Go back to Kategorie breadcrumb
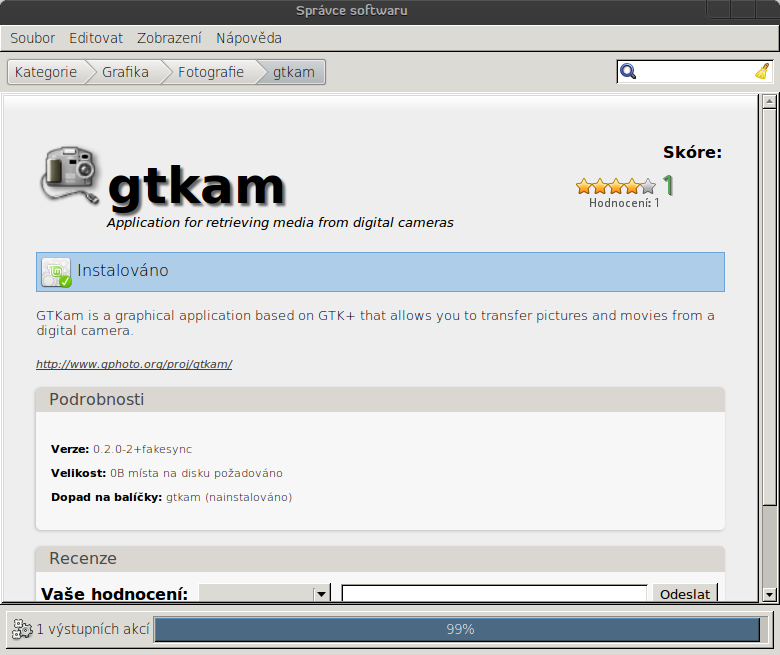 46,72
